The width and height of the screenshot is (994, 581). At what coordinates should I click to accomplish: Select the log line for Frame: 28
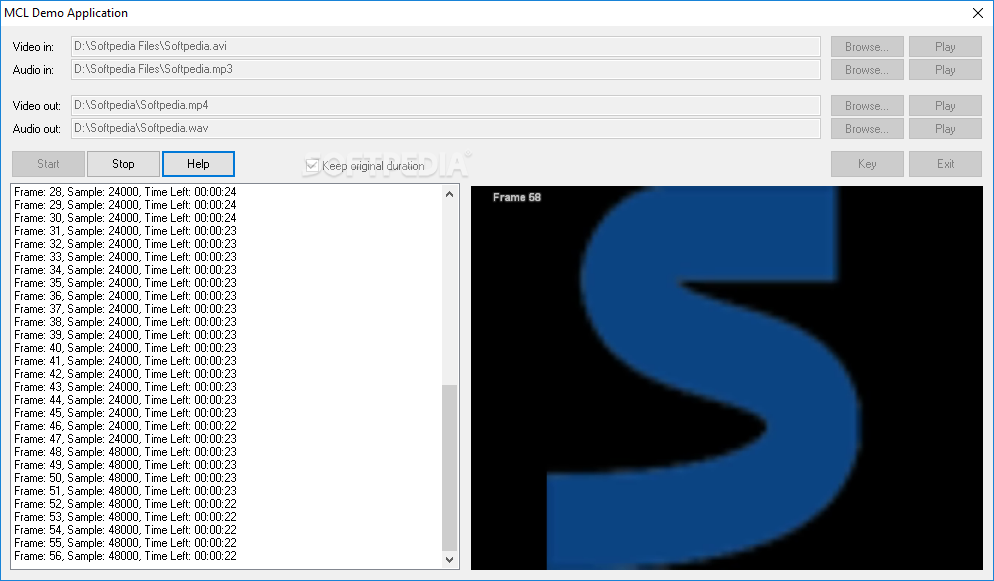[125, 192]
